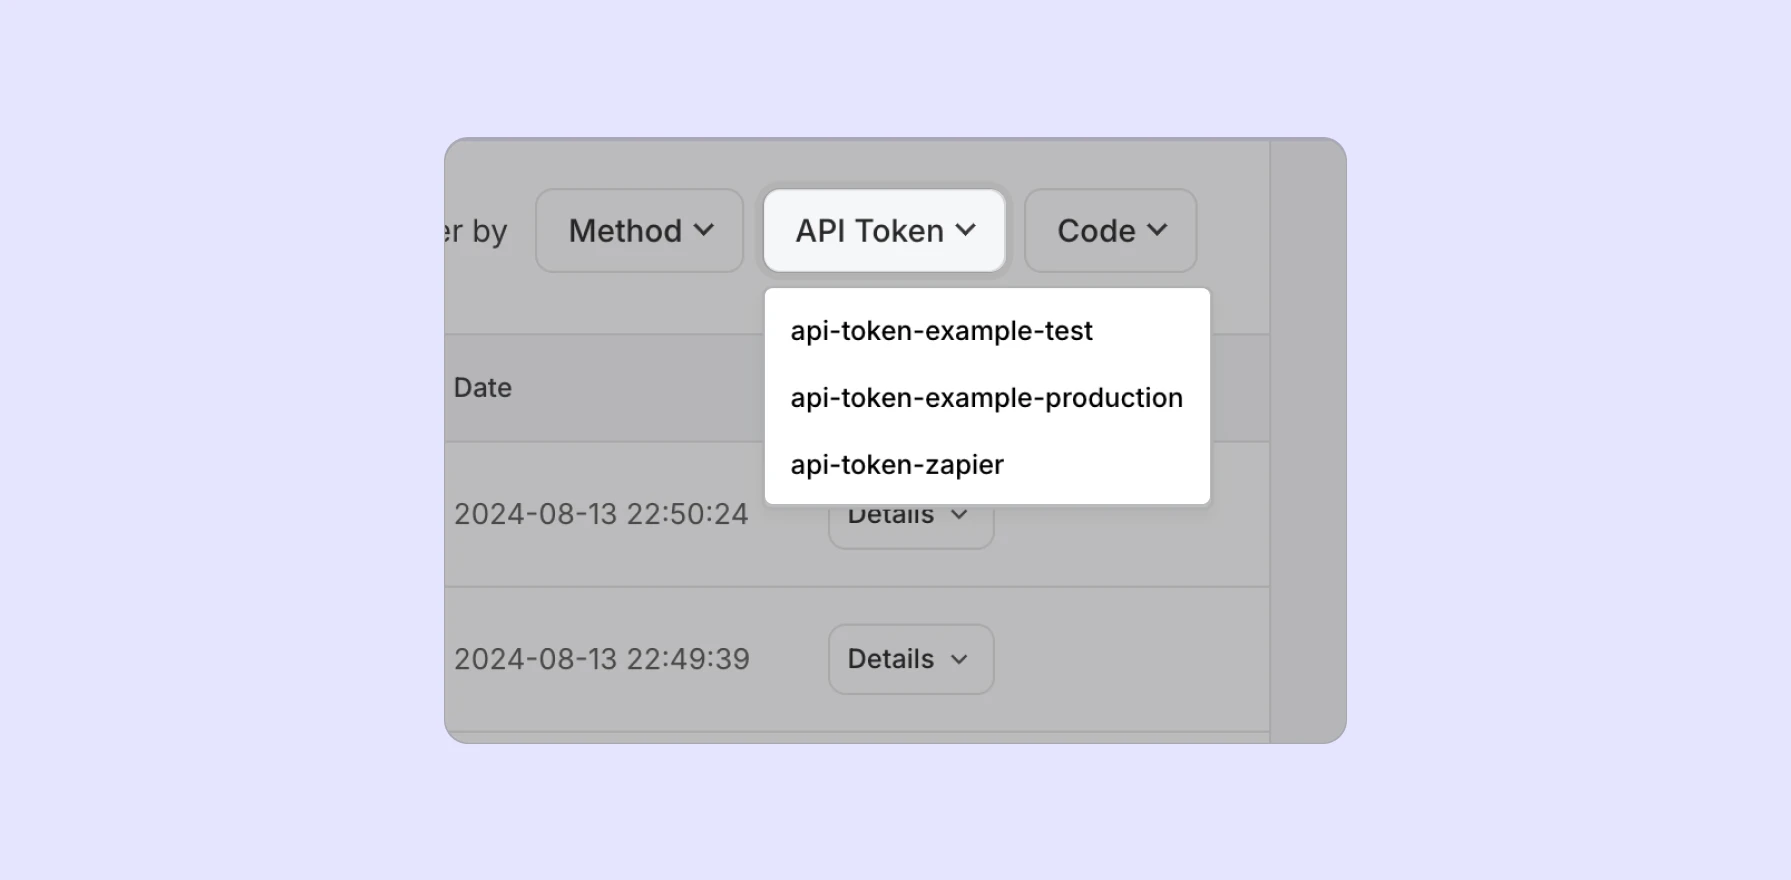
Task: Select the 2024-08-13 22:49:39 timestamp cell
Action: point(601,659)
